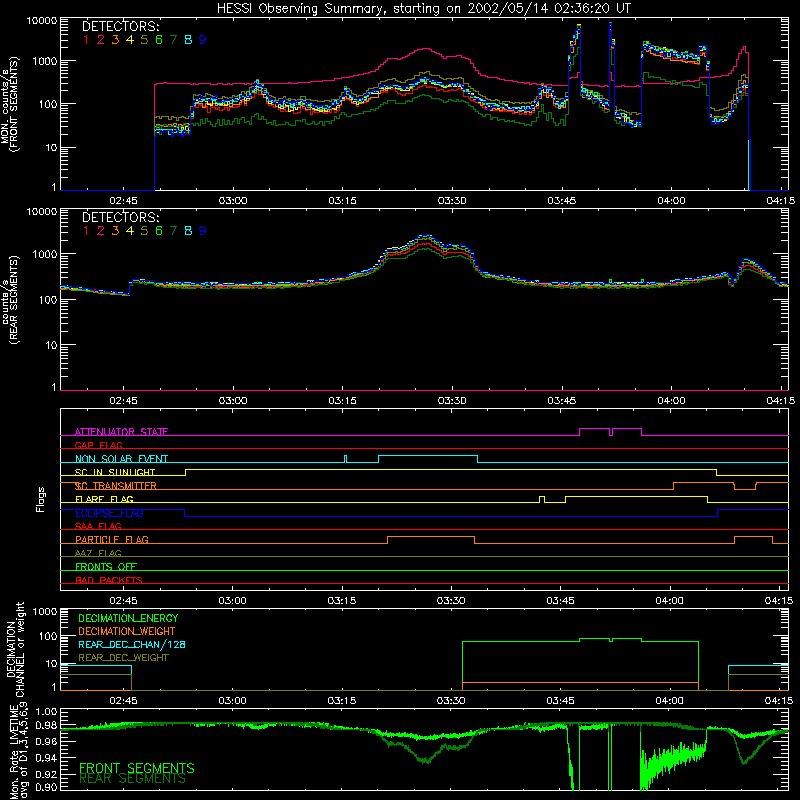Select the BAD PACKETS flag label
This screenshot has height=800, width=800.
(109, 580)
